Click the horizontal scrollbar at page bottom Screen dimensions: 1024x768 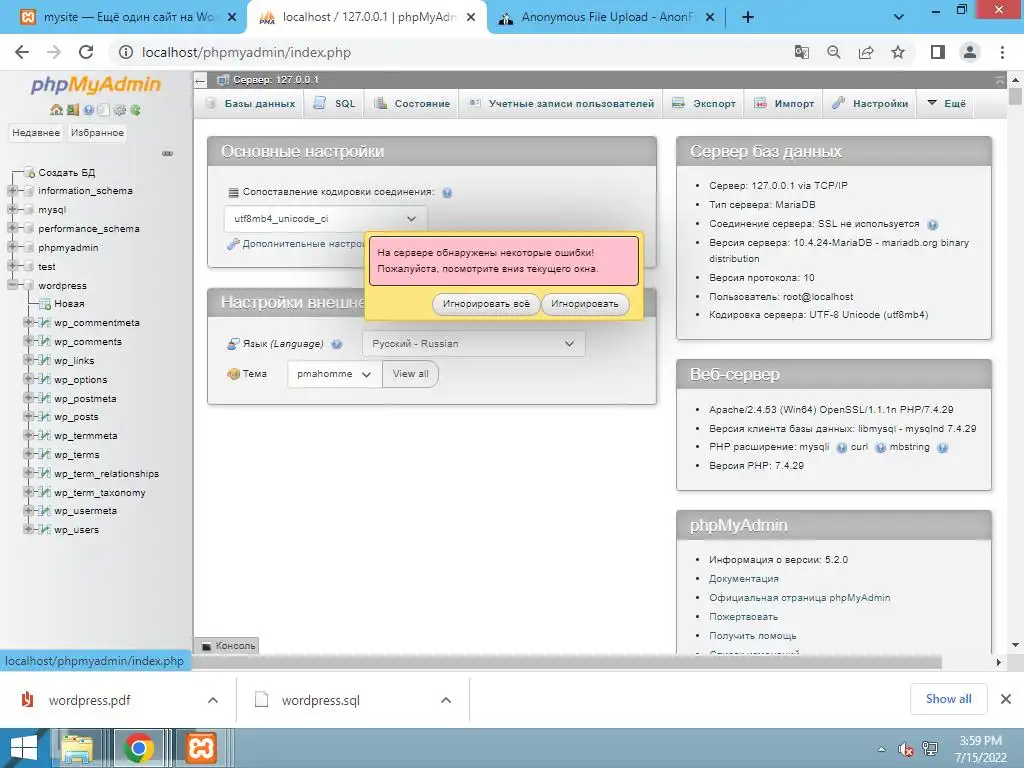tap(567, 662)
